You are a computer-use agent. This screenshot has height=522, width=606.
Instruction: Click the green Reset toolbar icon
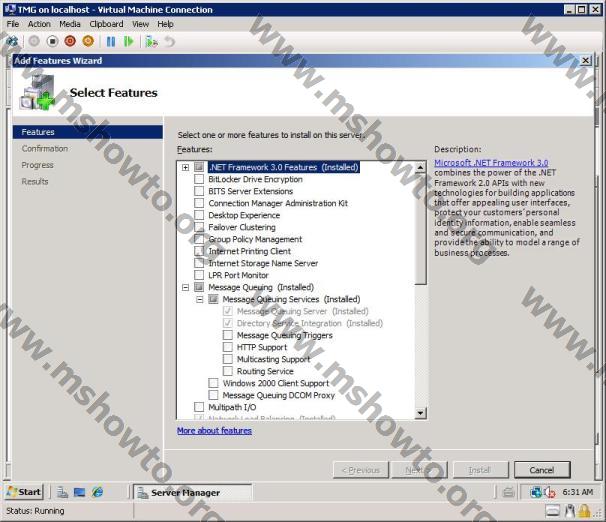129,41
